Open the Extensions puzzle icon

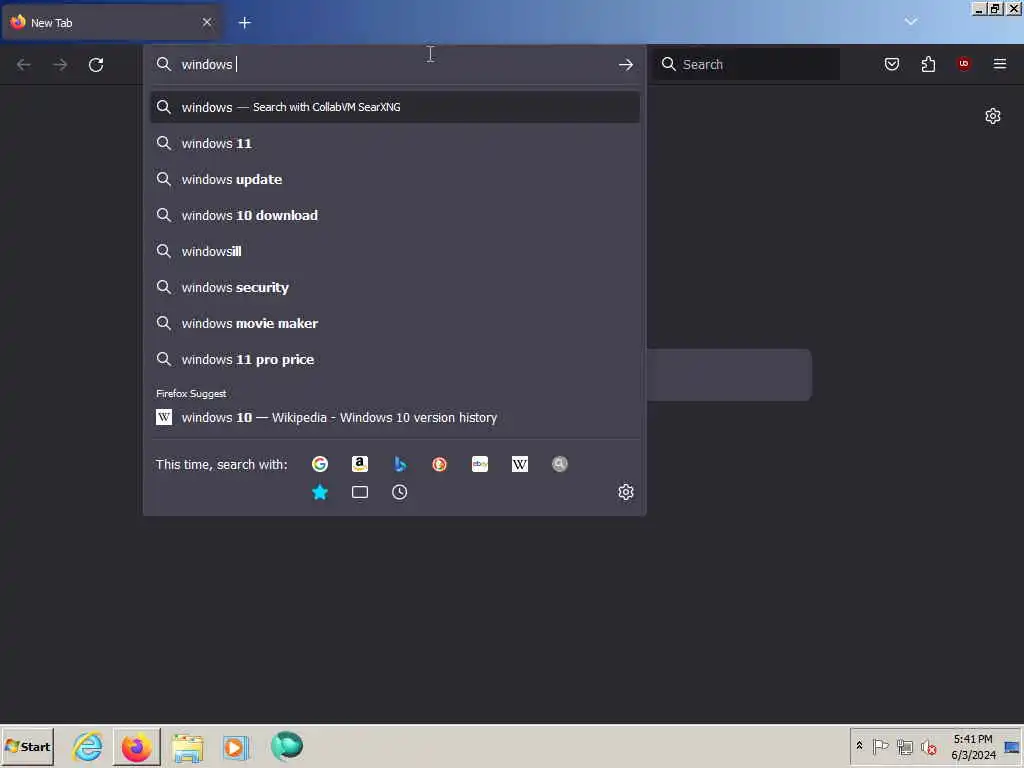(x=928, y=64)
